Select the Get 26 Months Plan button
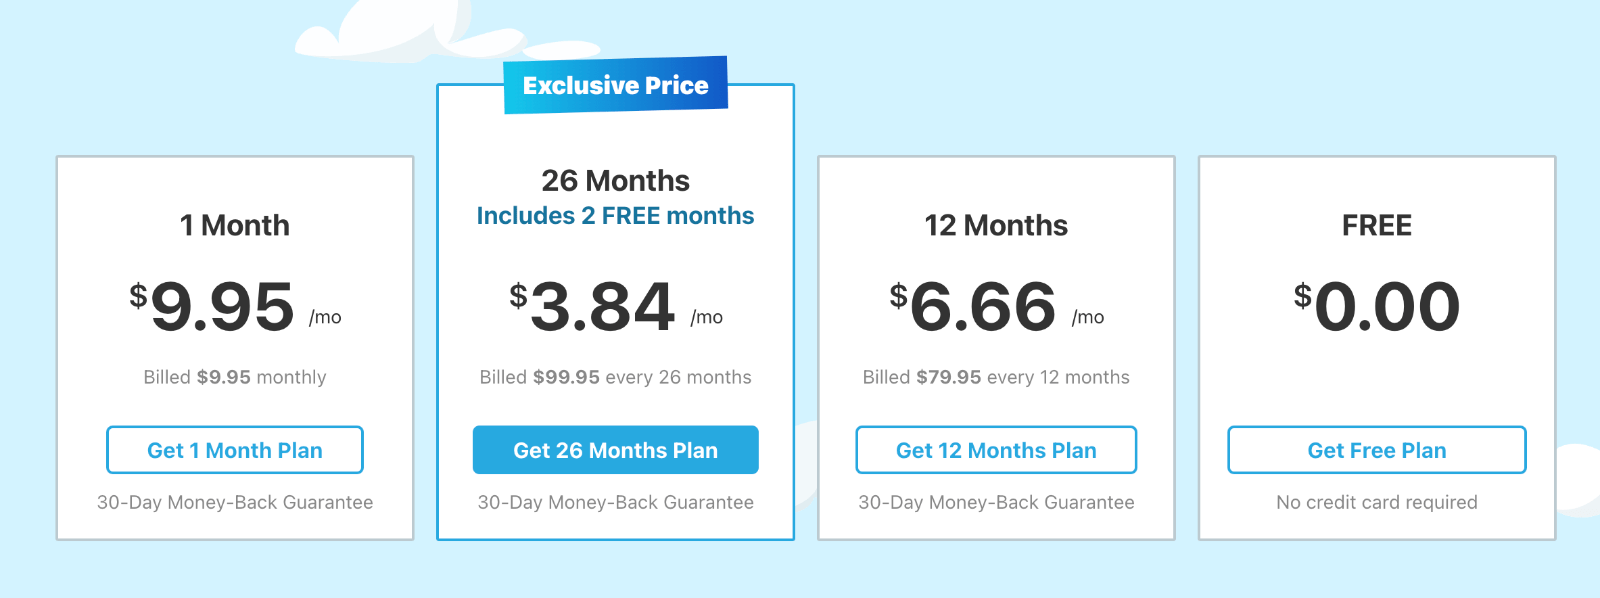The height and width of the screenshot is (598, 1600). (x=616, y=450)
